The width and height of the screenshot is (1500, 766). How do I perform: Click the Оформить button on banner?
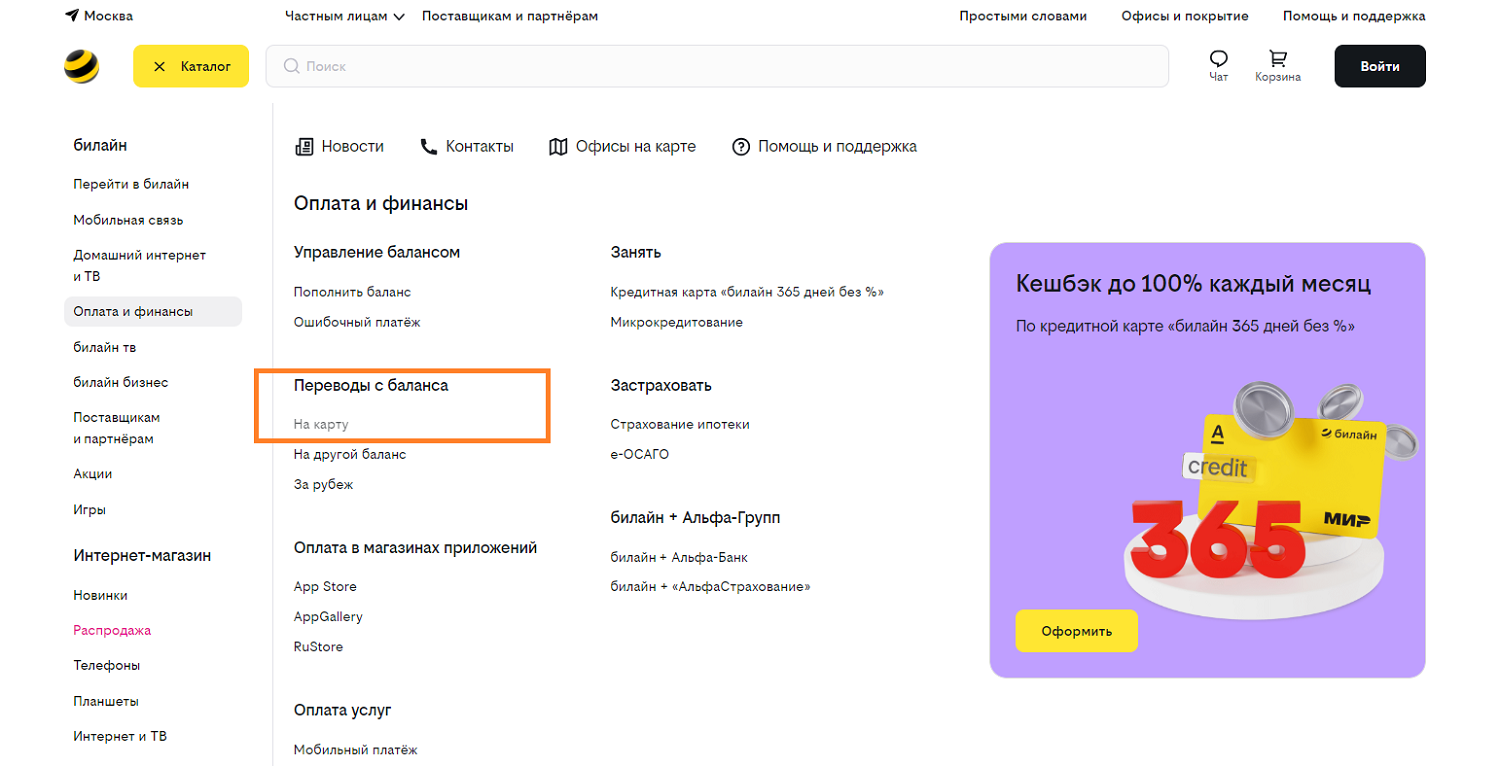point(1076,631)
